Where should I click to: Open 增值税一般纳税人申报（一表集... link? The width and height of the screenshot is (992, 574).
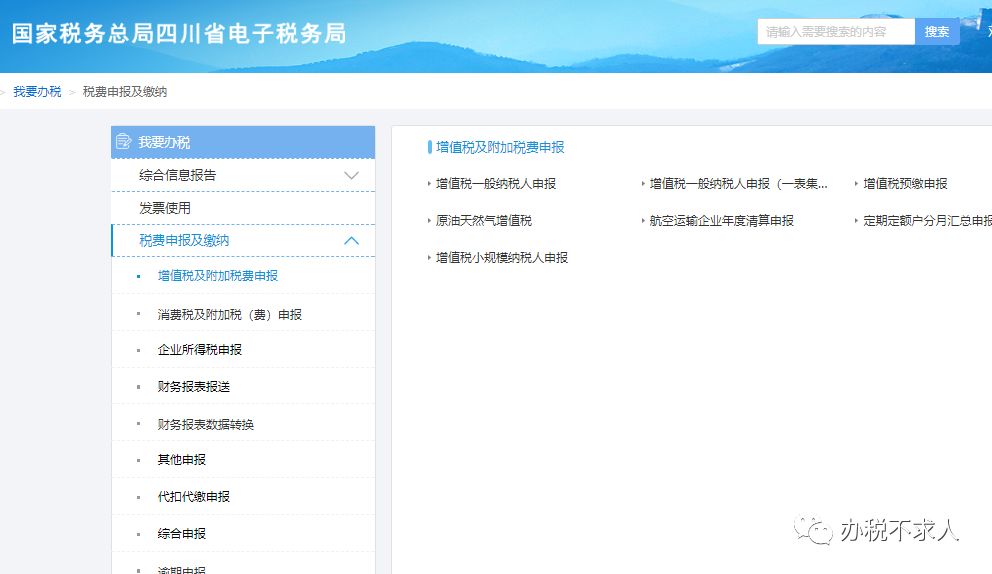738,184
